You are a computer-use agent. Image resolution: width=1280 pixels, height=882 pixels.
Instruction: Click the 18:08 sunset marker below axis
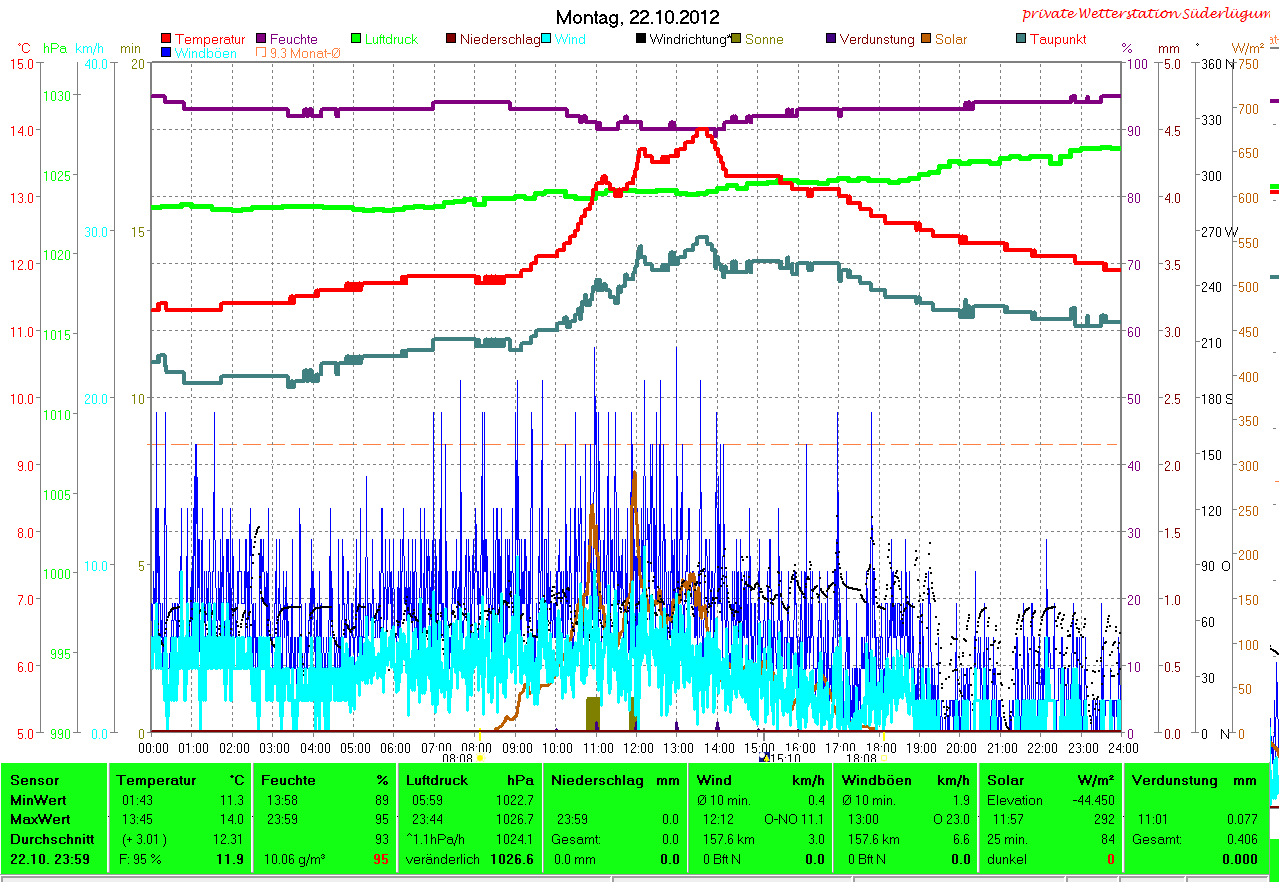click(861, 759)
